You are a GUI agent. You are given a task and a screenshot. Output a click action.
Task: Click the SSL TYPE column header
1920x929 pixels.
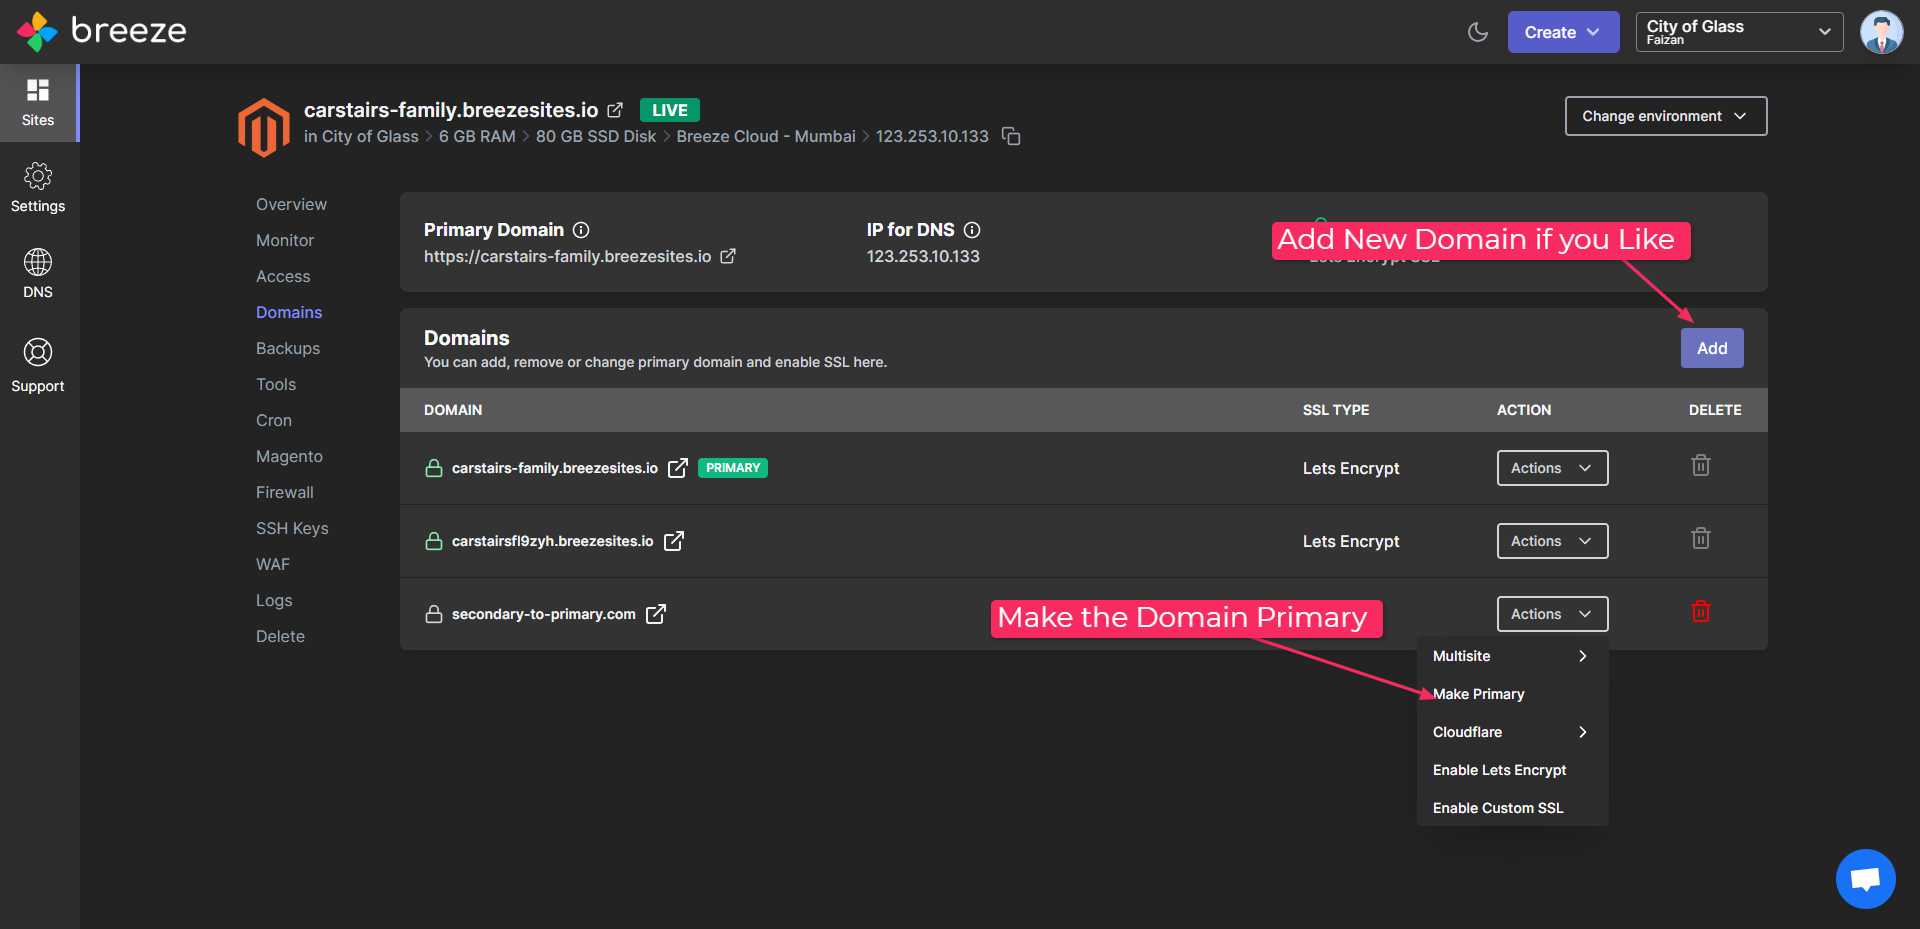tap(1336, 410)
